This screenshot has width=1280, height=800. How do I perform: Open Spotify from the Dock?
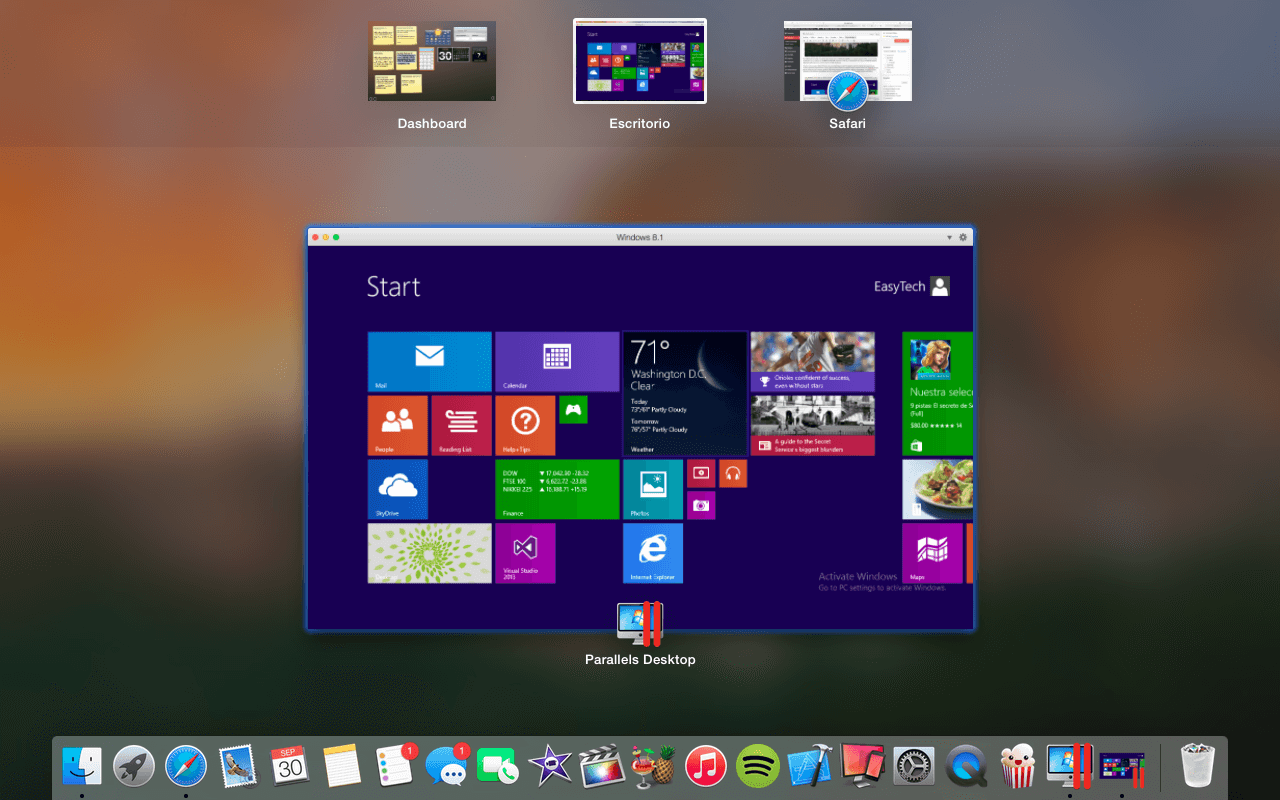[758, 767]
